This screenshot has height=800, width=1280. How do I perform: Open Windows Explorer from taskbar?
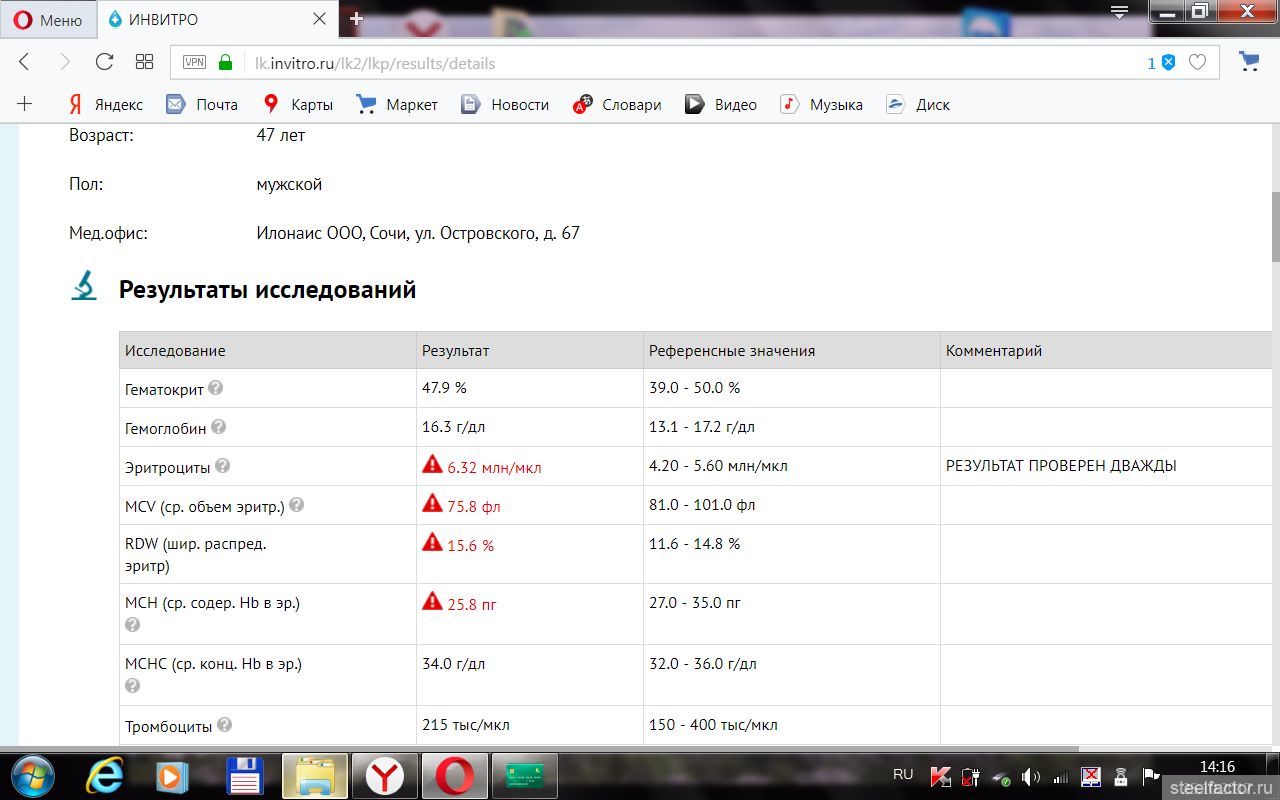(x=315, y=776)
